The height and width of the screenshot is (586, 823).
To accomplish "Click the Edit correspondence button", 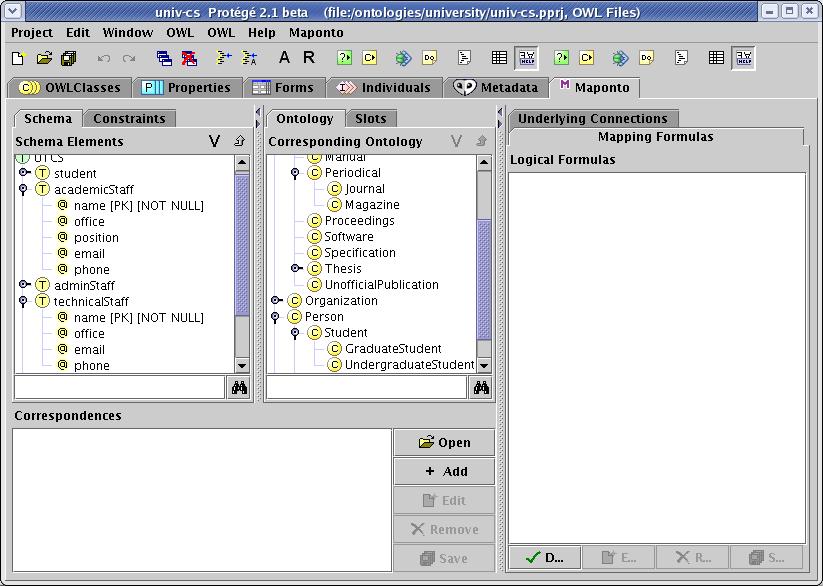I will click(x=444, y=500).
